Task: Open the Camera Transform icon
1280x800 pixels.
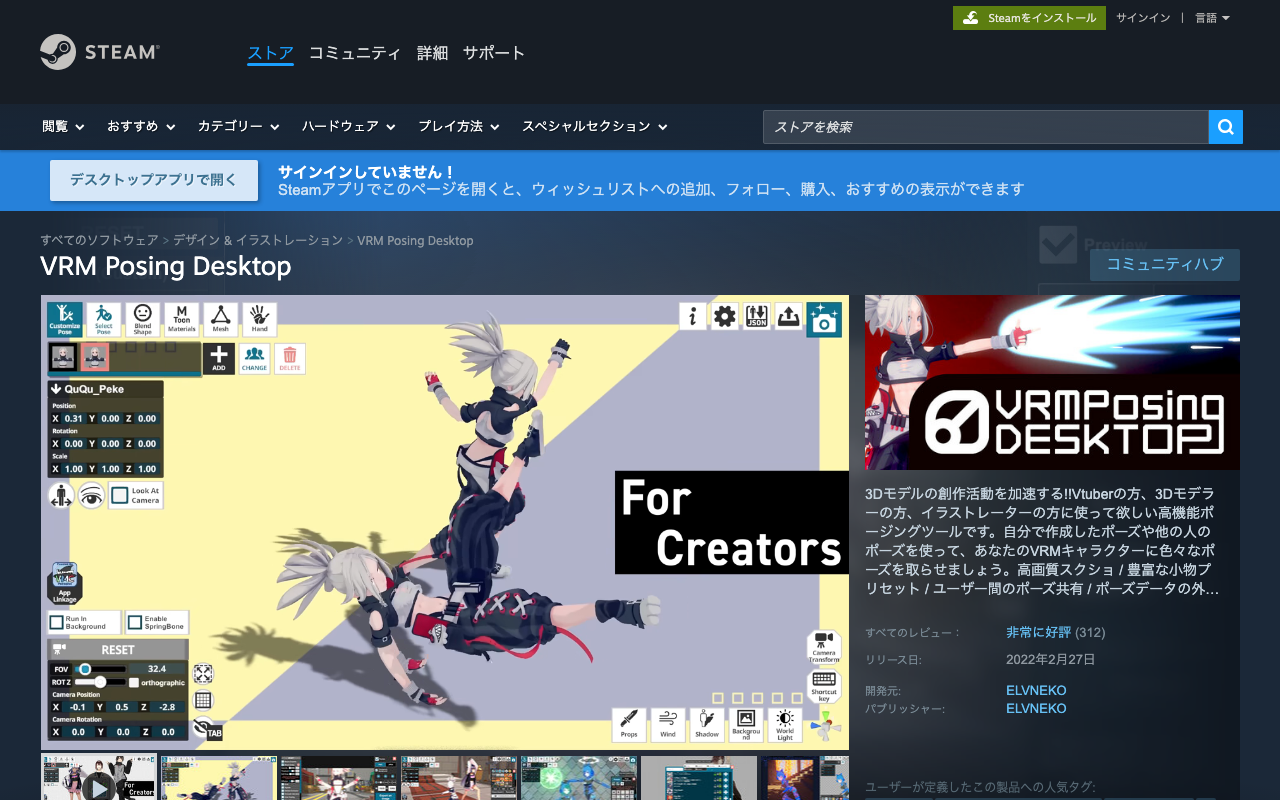Action: (x=824, y=646)
